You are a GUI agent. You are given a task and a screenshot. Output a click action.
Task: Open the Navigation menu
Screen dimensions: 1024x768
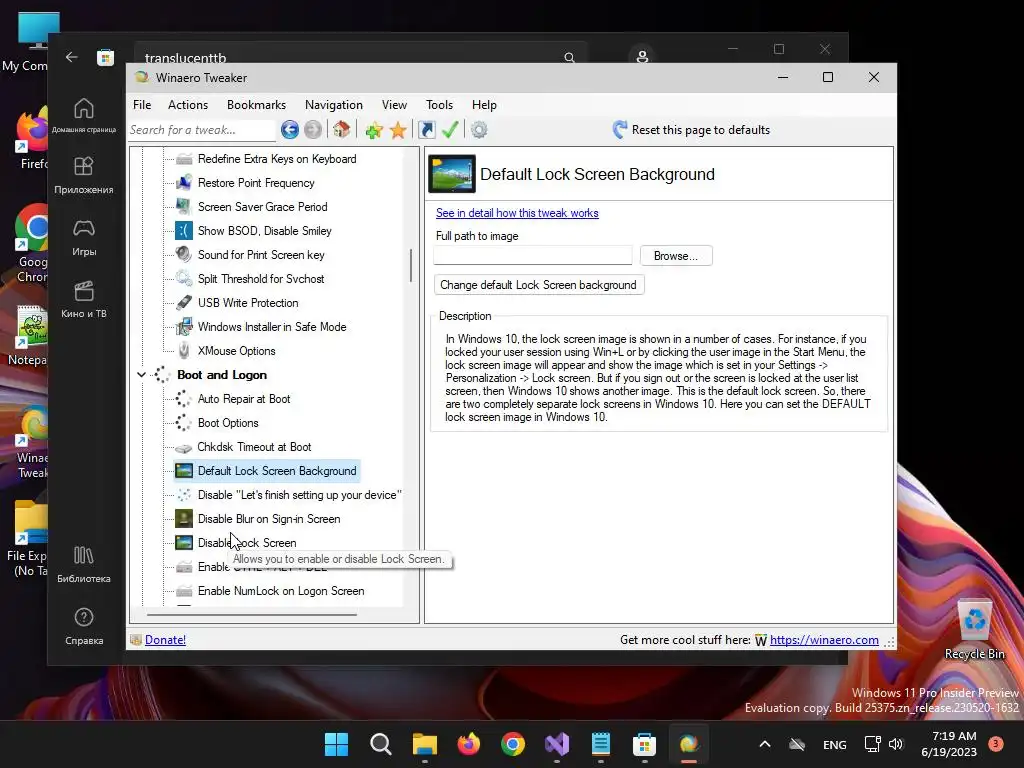click(x=333, y=104)
